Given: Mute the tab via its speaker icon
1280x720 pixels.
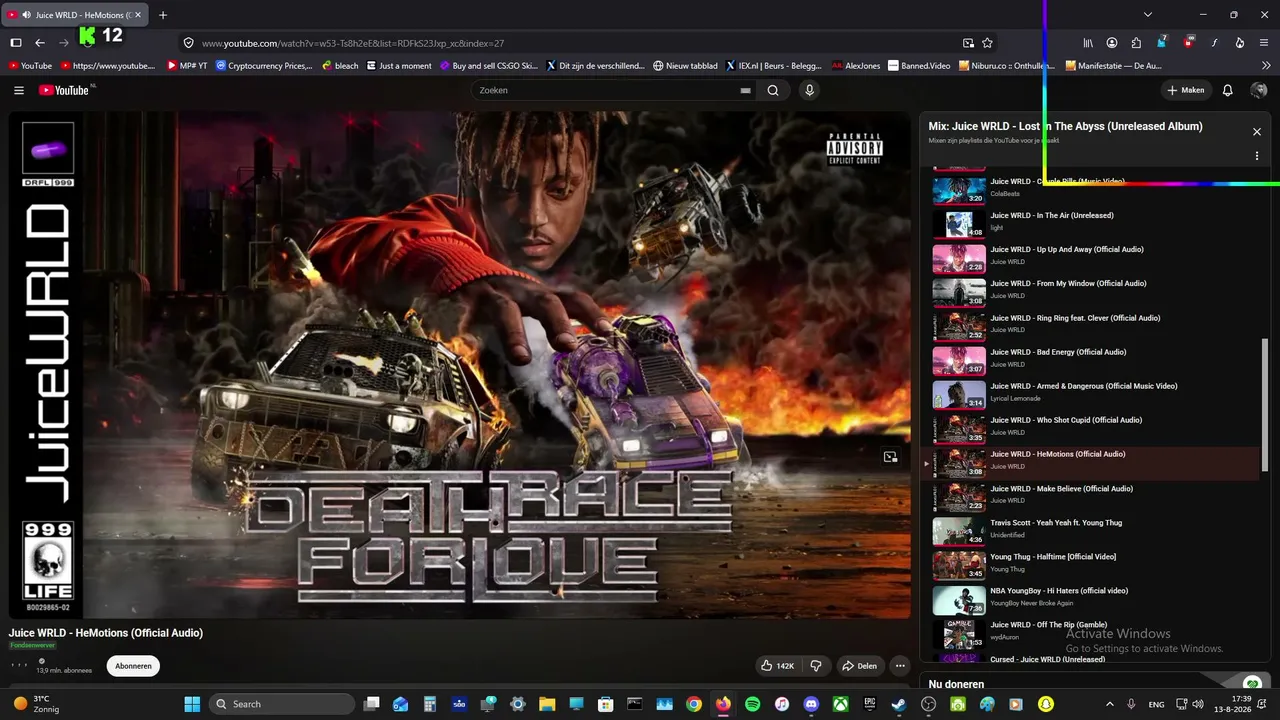Looking at the screenshot, I should 25,15.
